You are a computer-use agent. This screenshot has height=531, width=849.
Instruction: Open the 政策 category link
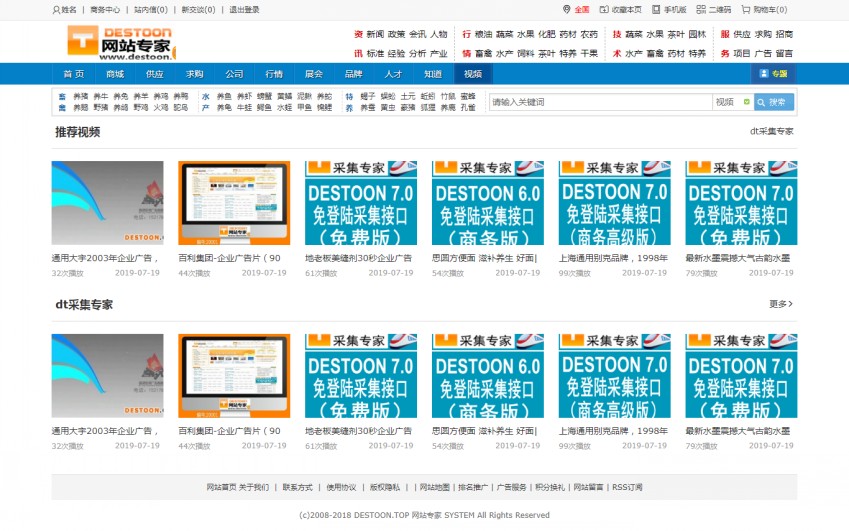[396, 34]
